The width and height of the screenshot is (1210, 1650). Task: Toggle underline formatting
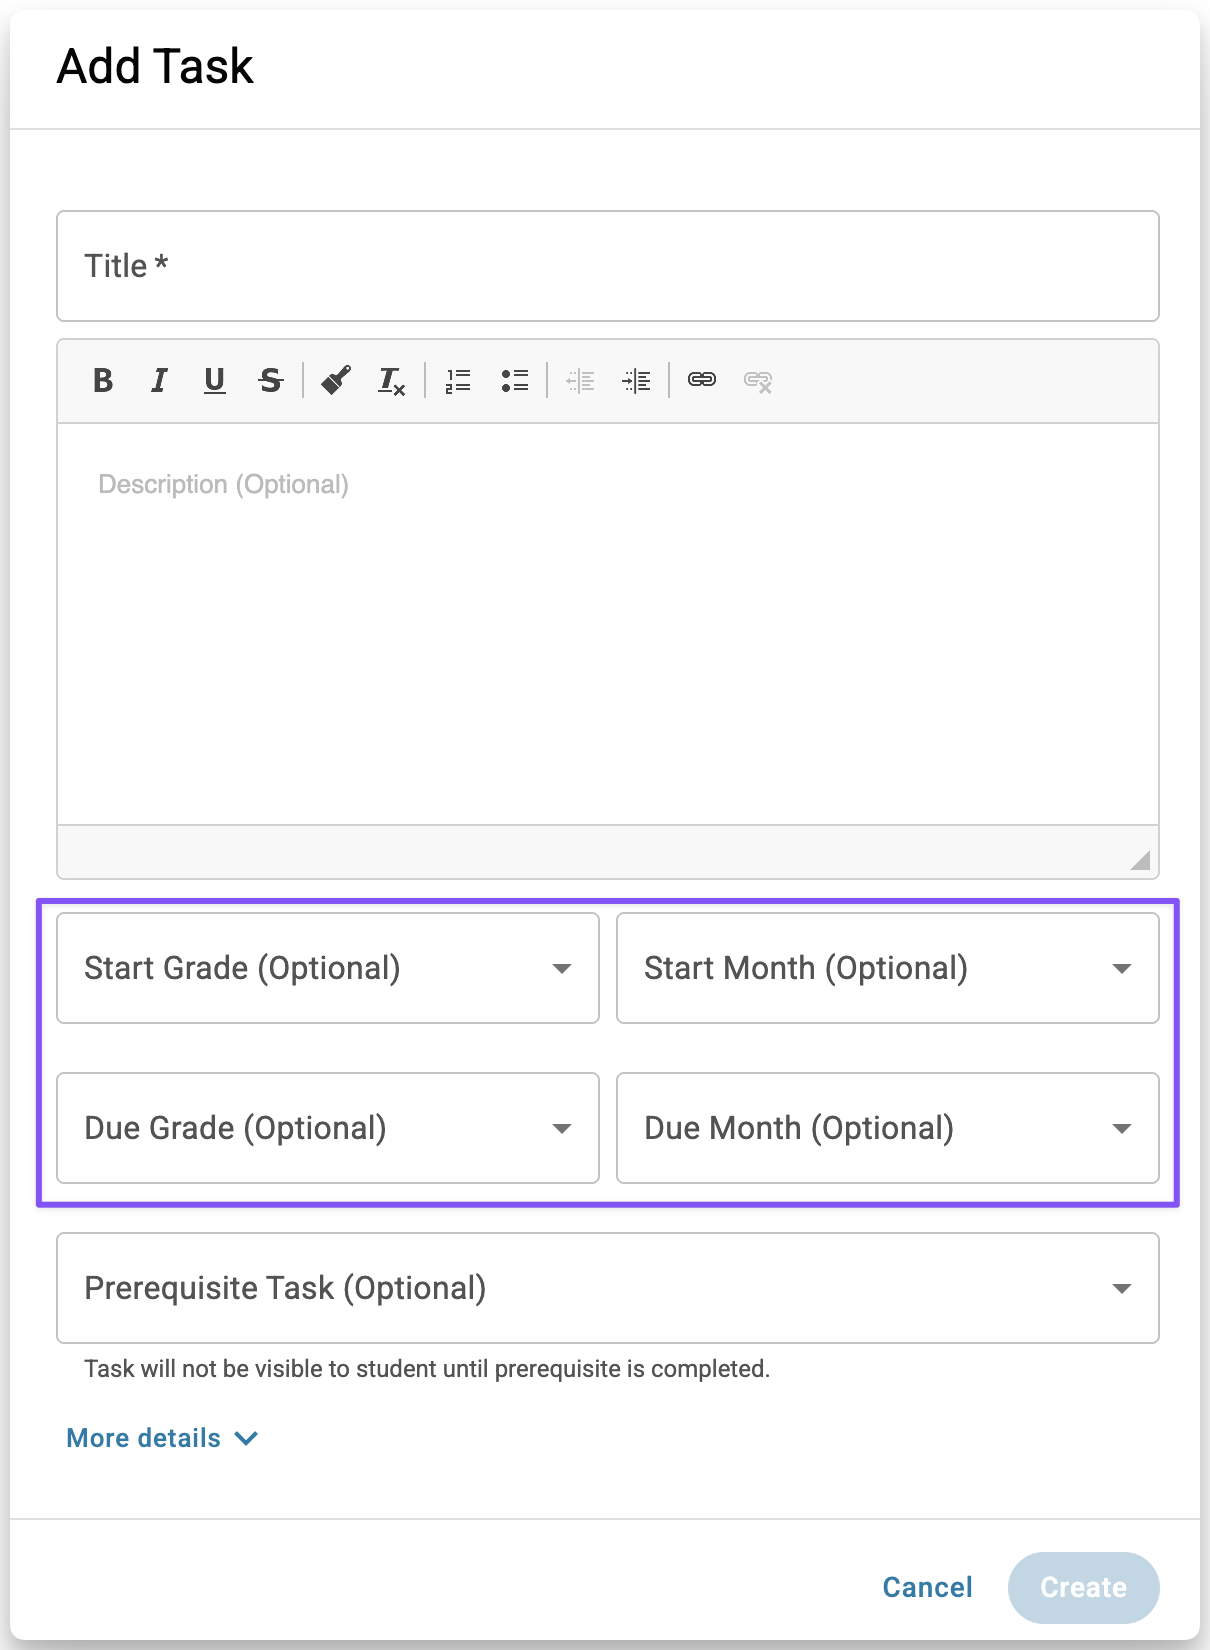point(214,381)
